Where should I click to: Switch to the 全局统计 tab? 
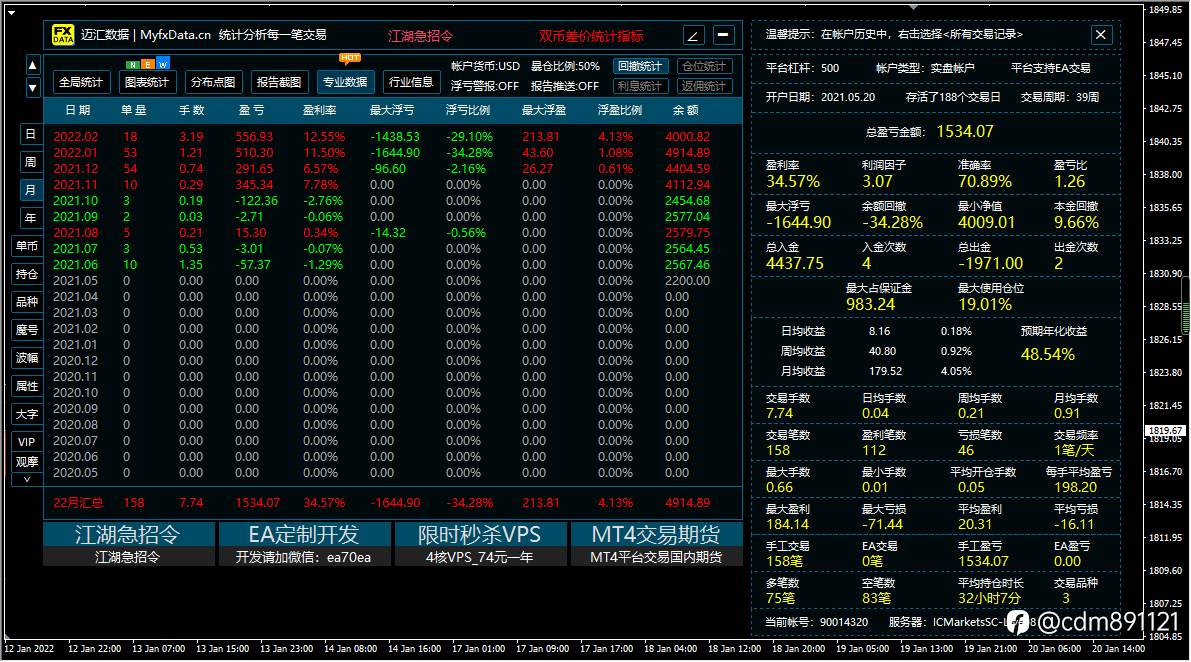click(x=81, y=82)
